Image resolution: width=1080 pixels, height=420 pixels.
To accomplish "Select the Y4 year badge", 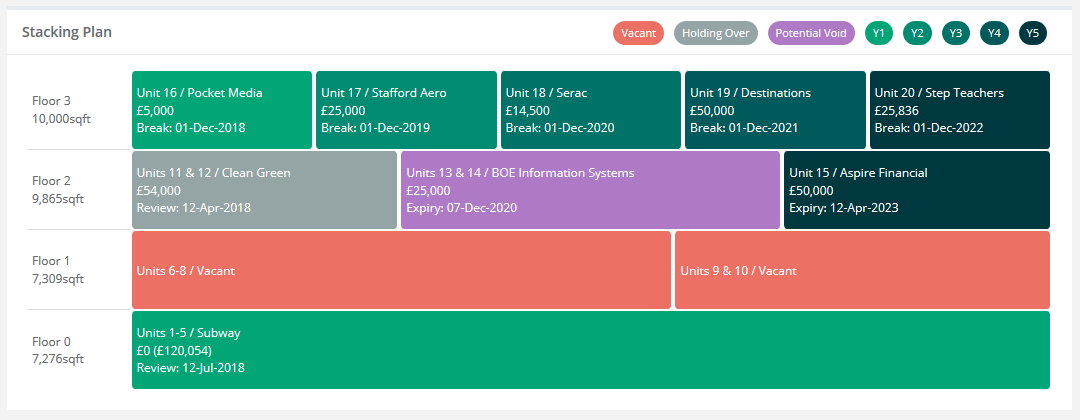I will [994, 33].
